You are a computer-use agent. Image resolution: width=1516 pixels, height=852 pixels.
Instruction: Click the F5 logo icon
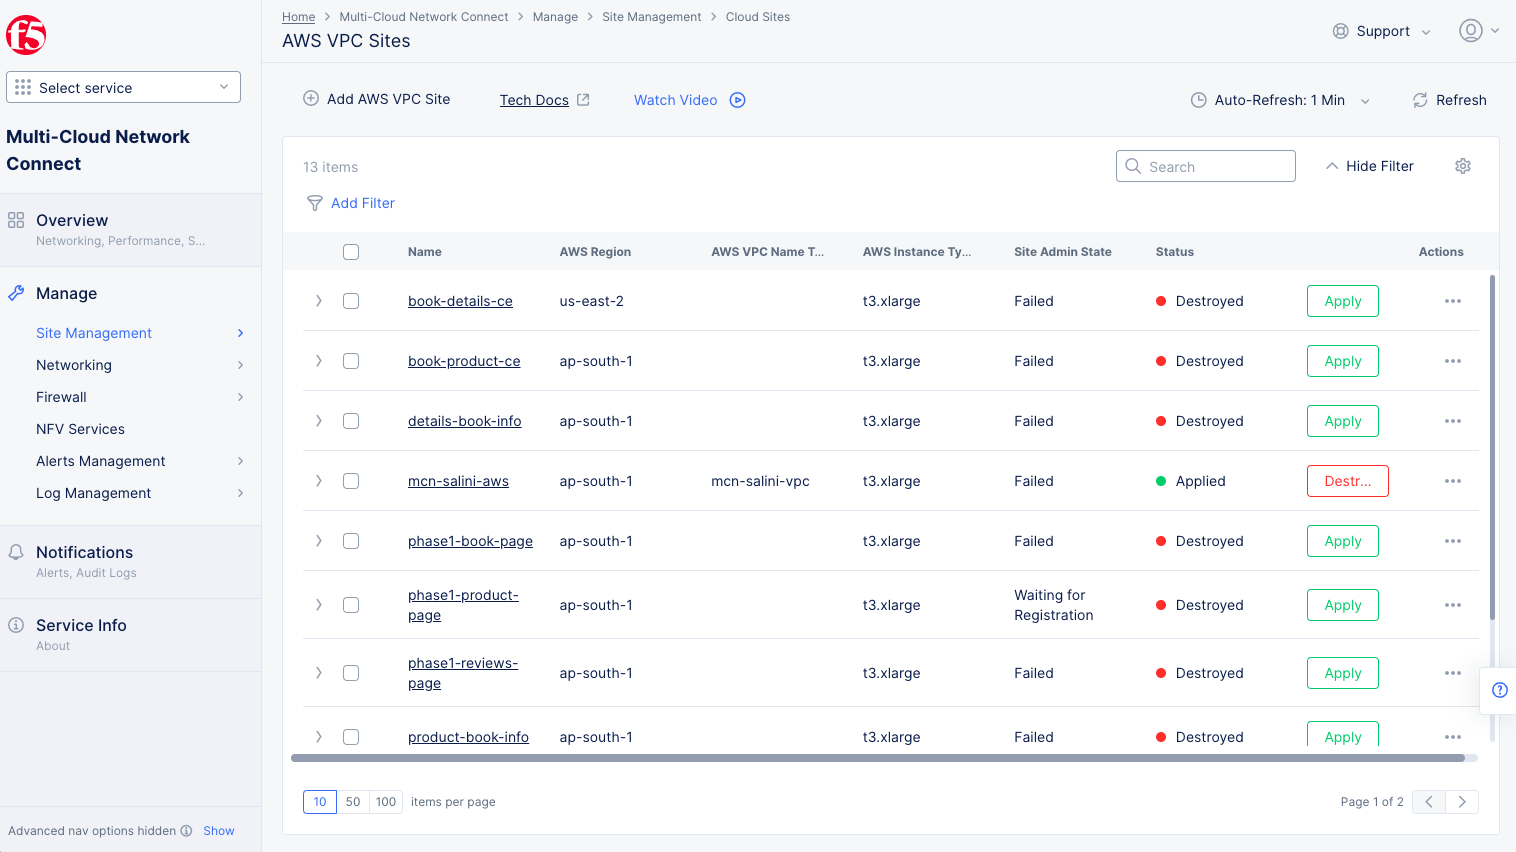(26, 35)
